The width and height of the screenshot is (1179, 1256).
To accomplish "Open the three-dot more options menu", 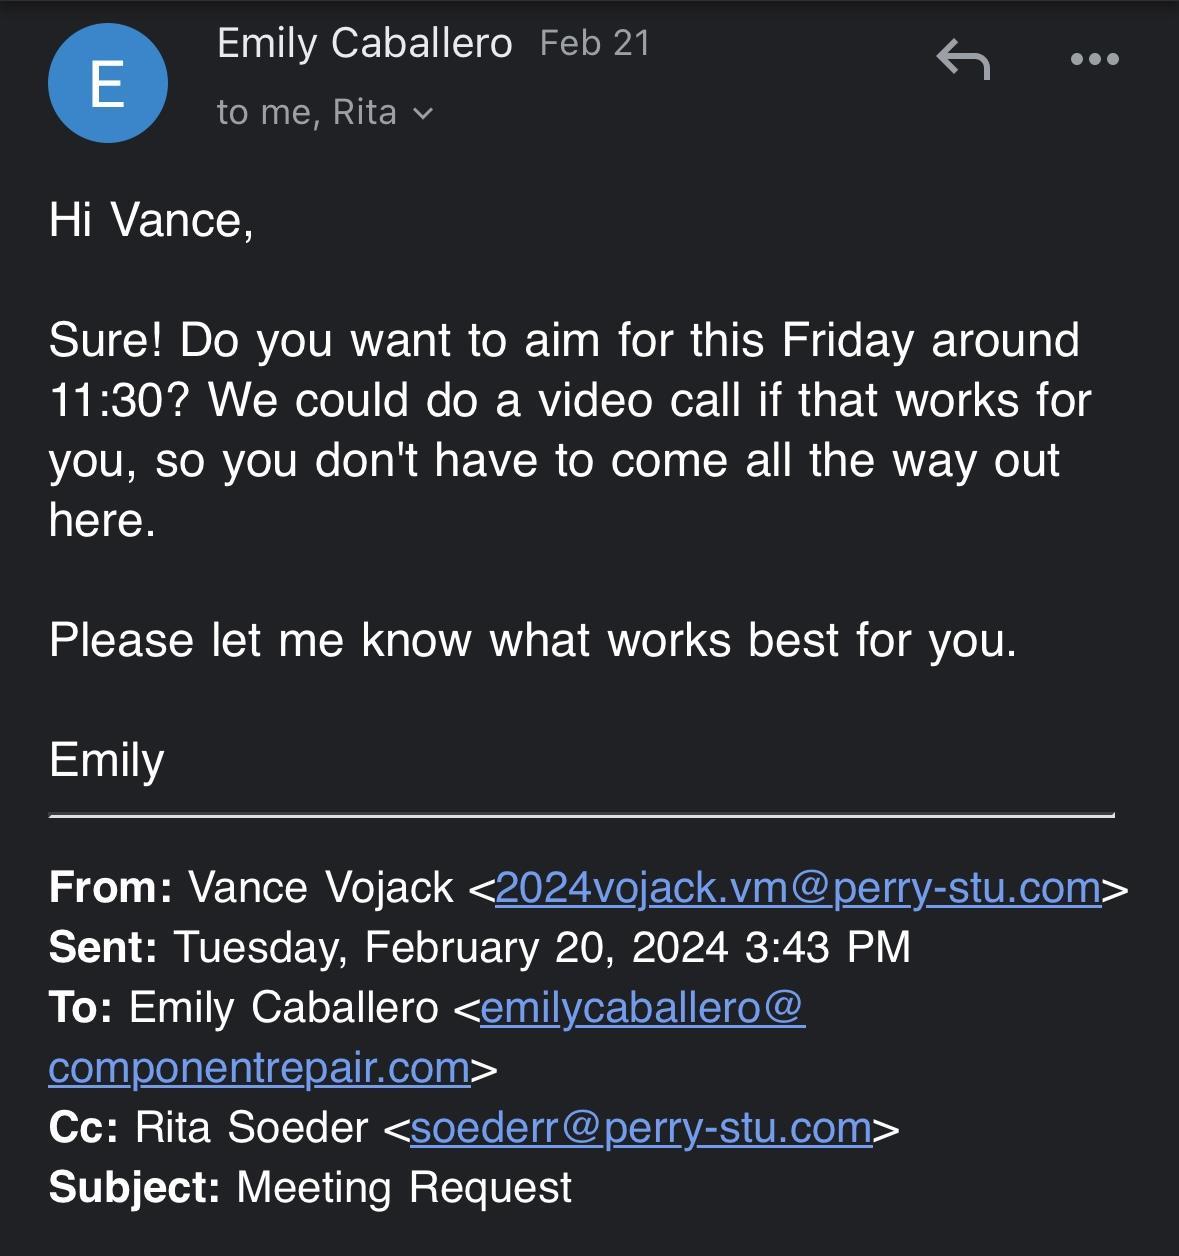I will (x=1094, y=60).
